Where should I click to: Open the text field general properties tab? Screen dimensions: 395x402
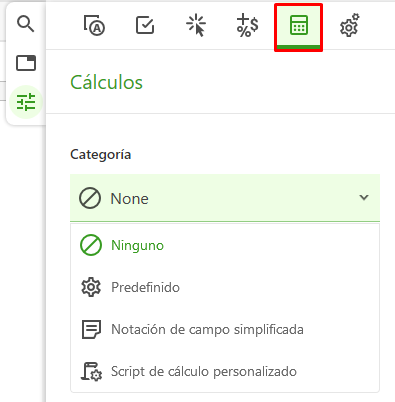coord(94,25)
